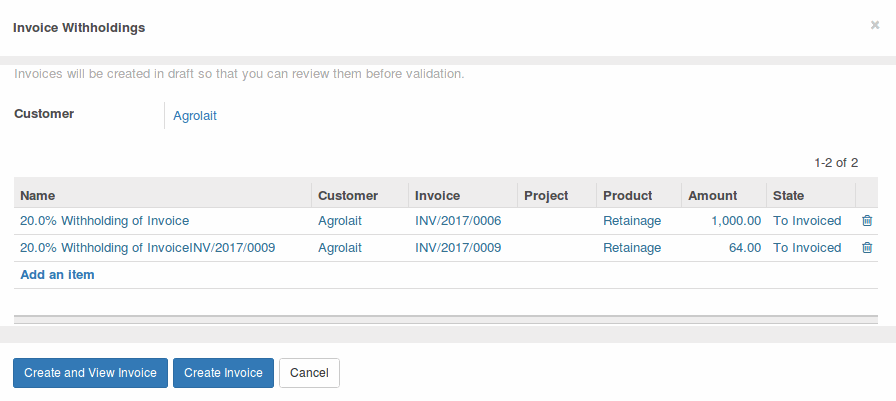Delete the INV/2017/0009 withholding row

867,247
